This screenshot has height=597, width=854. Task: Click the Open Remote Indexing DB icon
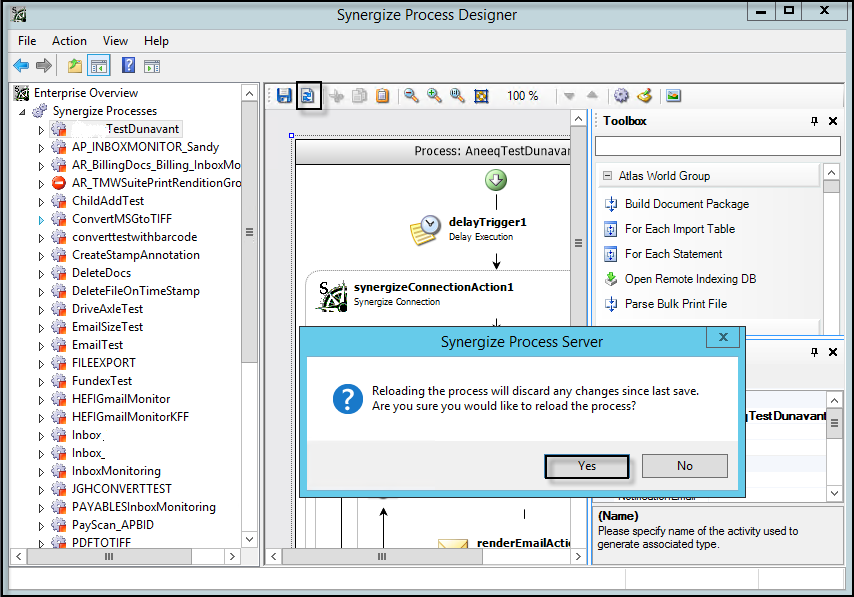pyautogui.click(x=611, y=279)
